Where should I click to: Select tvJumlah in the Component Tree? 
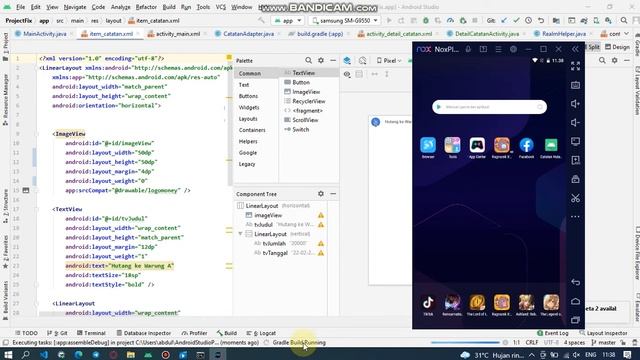tap(274, 243)
